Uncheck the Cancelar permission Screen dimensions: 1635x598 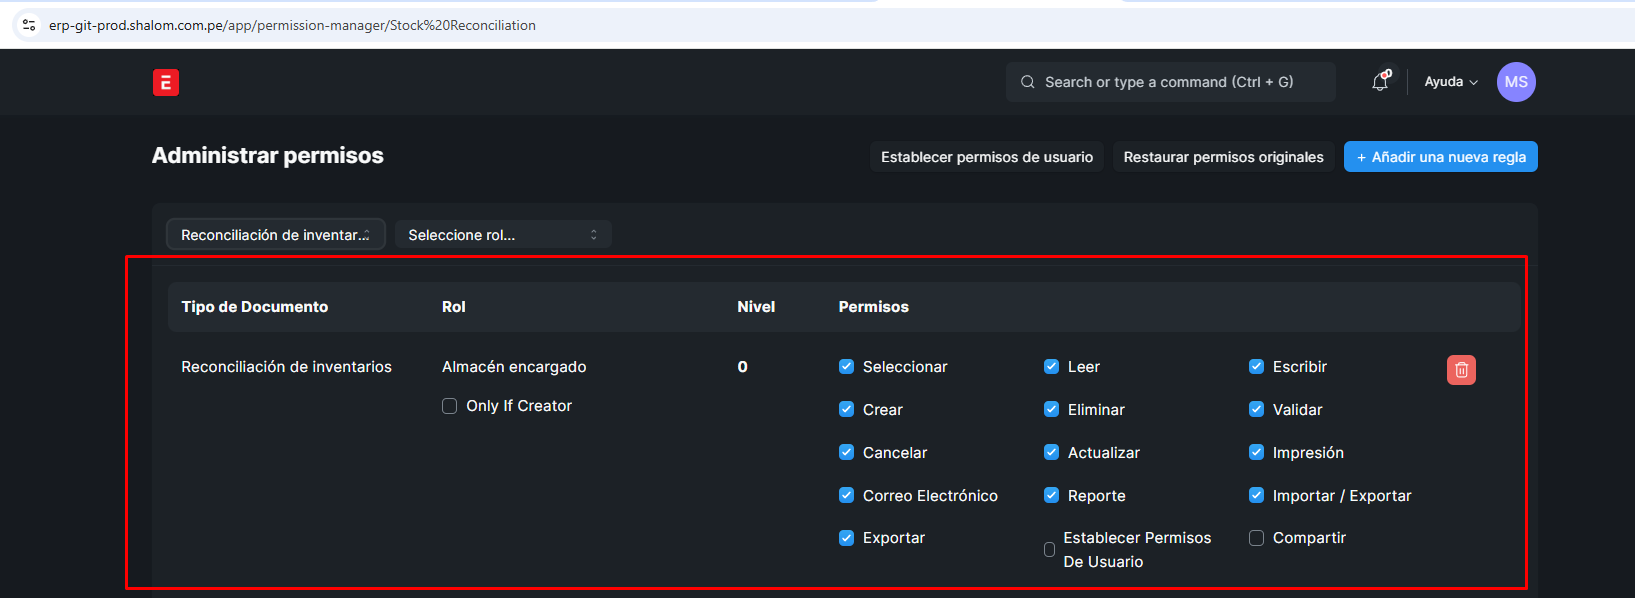click(x=846, y=453)
